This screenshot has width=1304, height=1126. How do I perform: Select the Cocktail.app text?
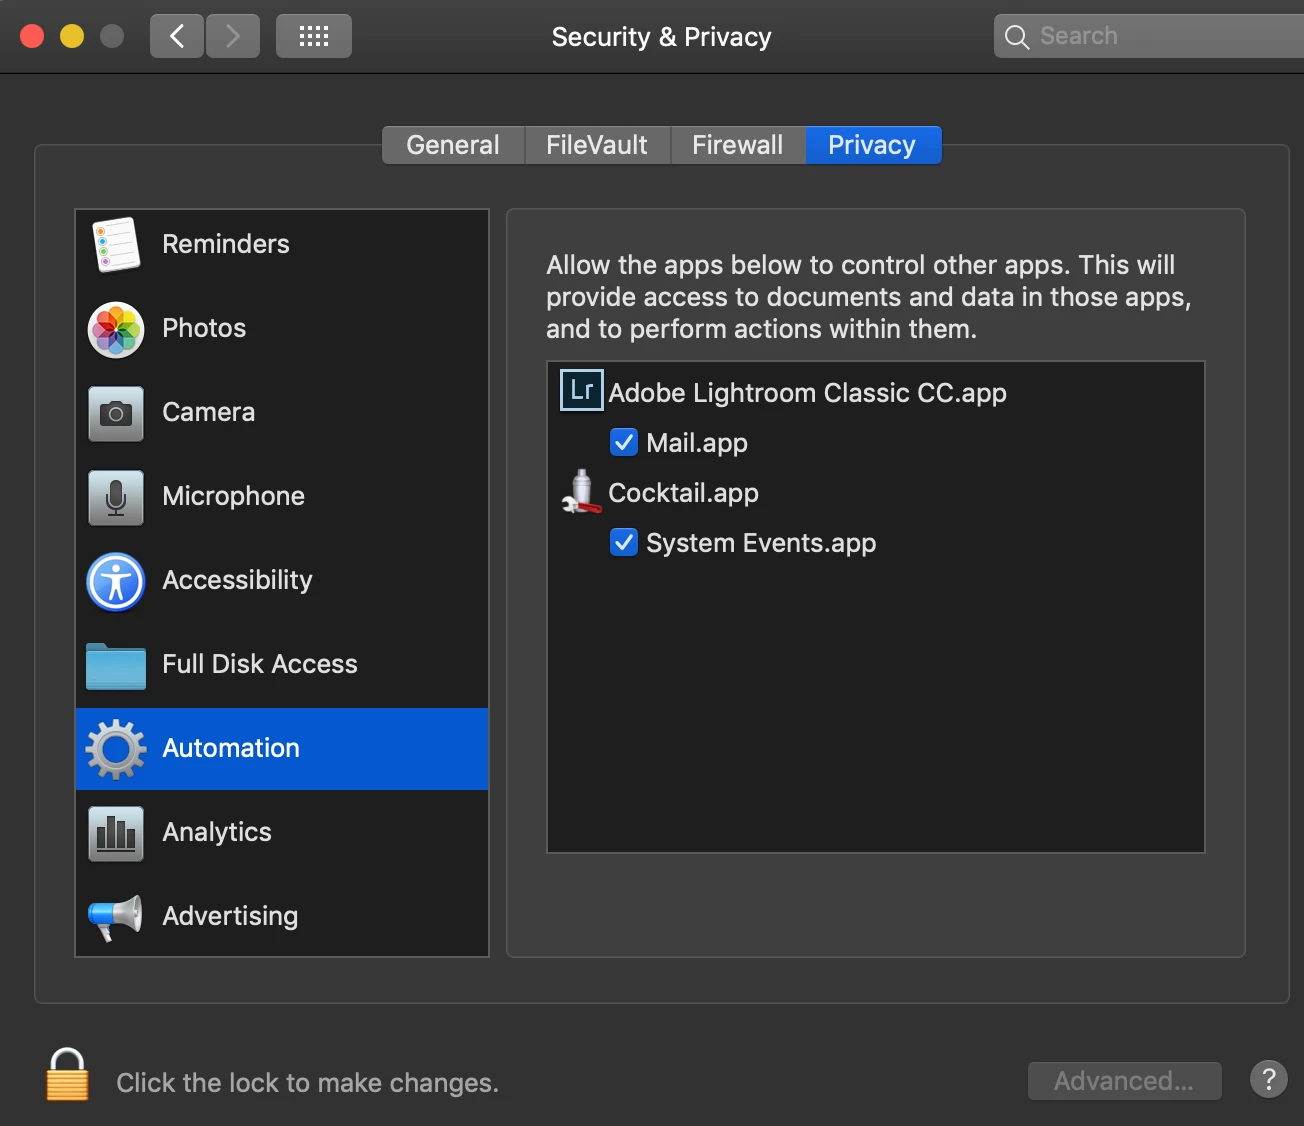tap(684, 493)
